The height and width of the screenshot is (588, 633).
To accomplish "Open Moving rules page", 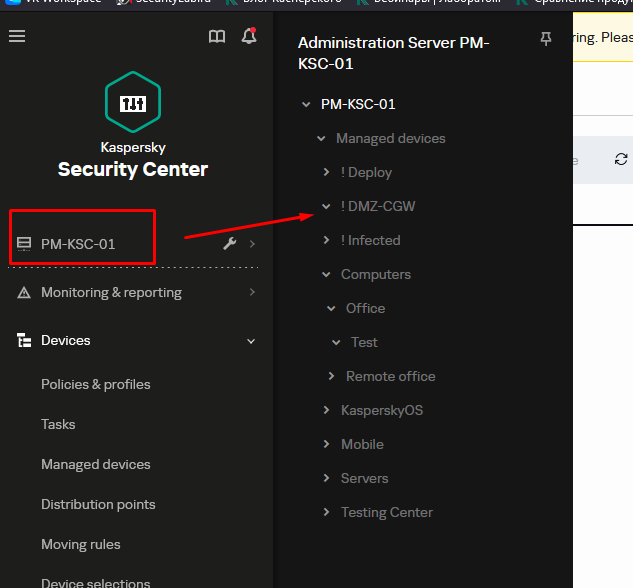I will point(81,544).
